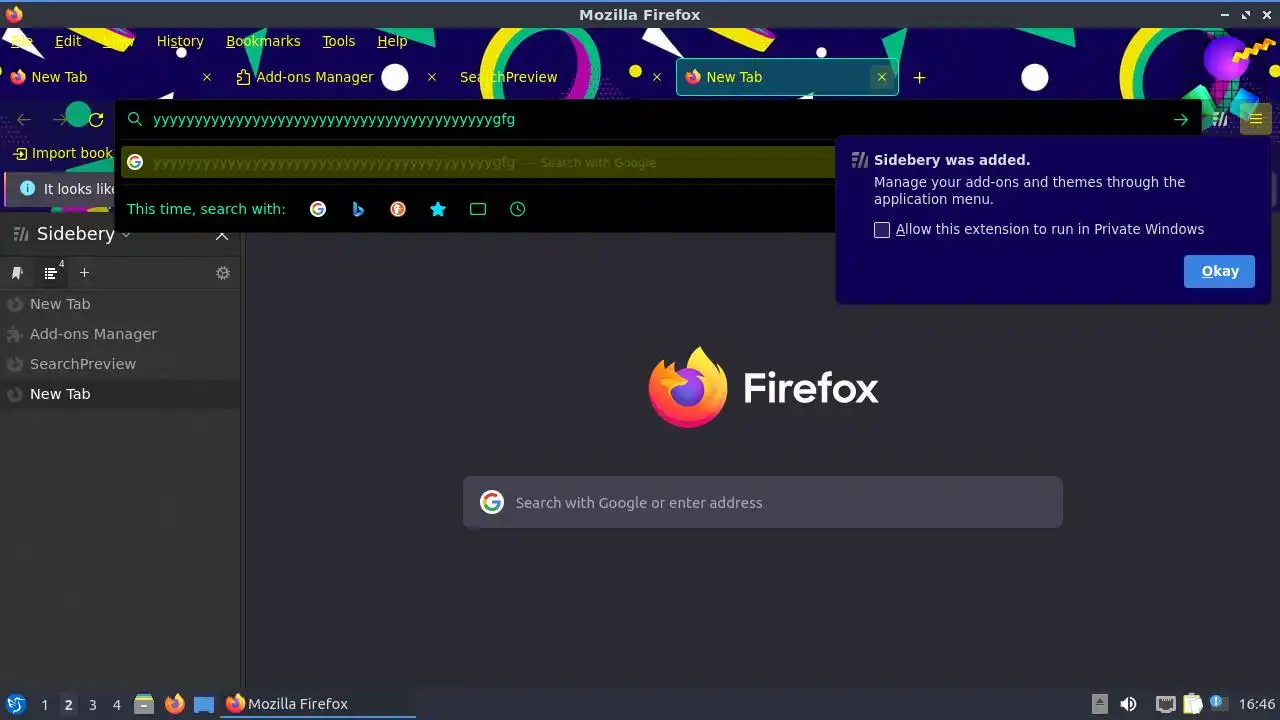The height and width of the screenshot is (720, 1280).
Task: Open the Bookmarks menu
Action: [x=263, y=41]
